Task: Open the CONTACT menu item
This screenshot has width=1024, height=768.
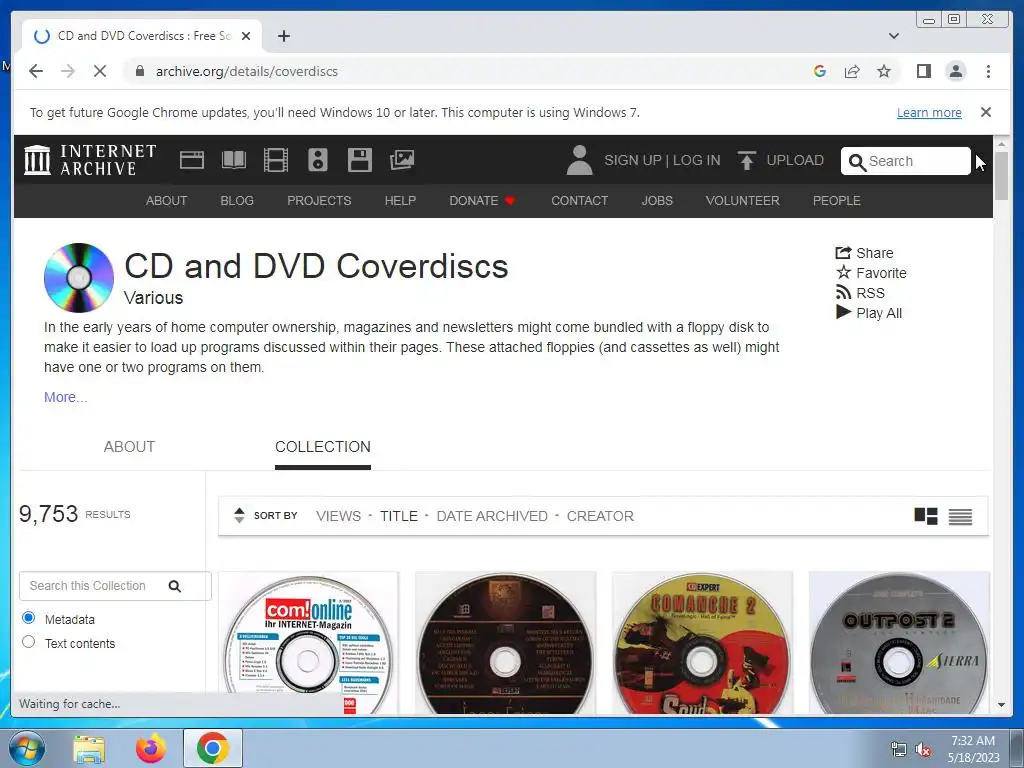Action: (x=579, y=200)
